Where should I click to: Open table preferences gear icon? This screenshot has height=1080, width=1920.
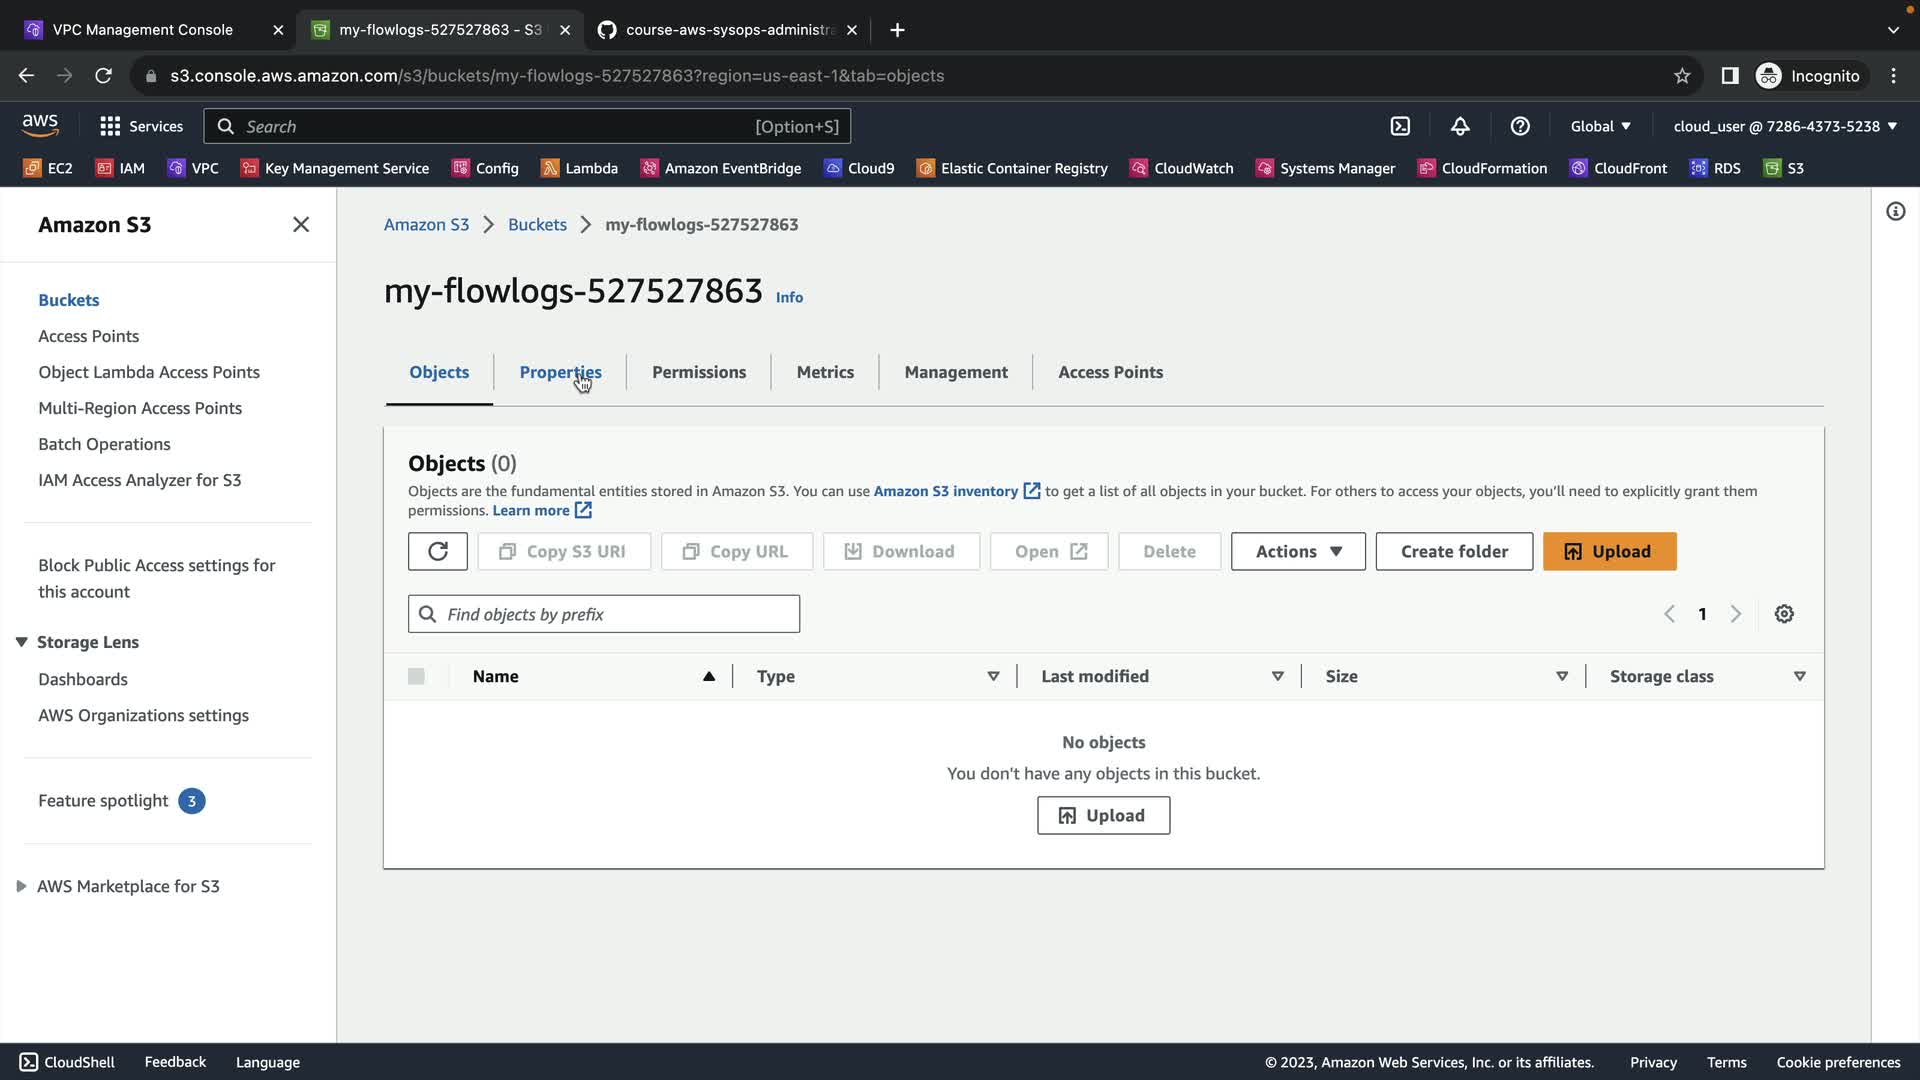point(1784,614)
